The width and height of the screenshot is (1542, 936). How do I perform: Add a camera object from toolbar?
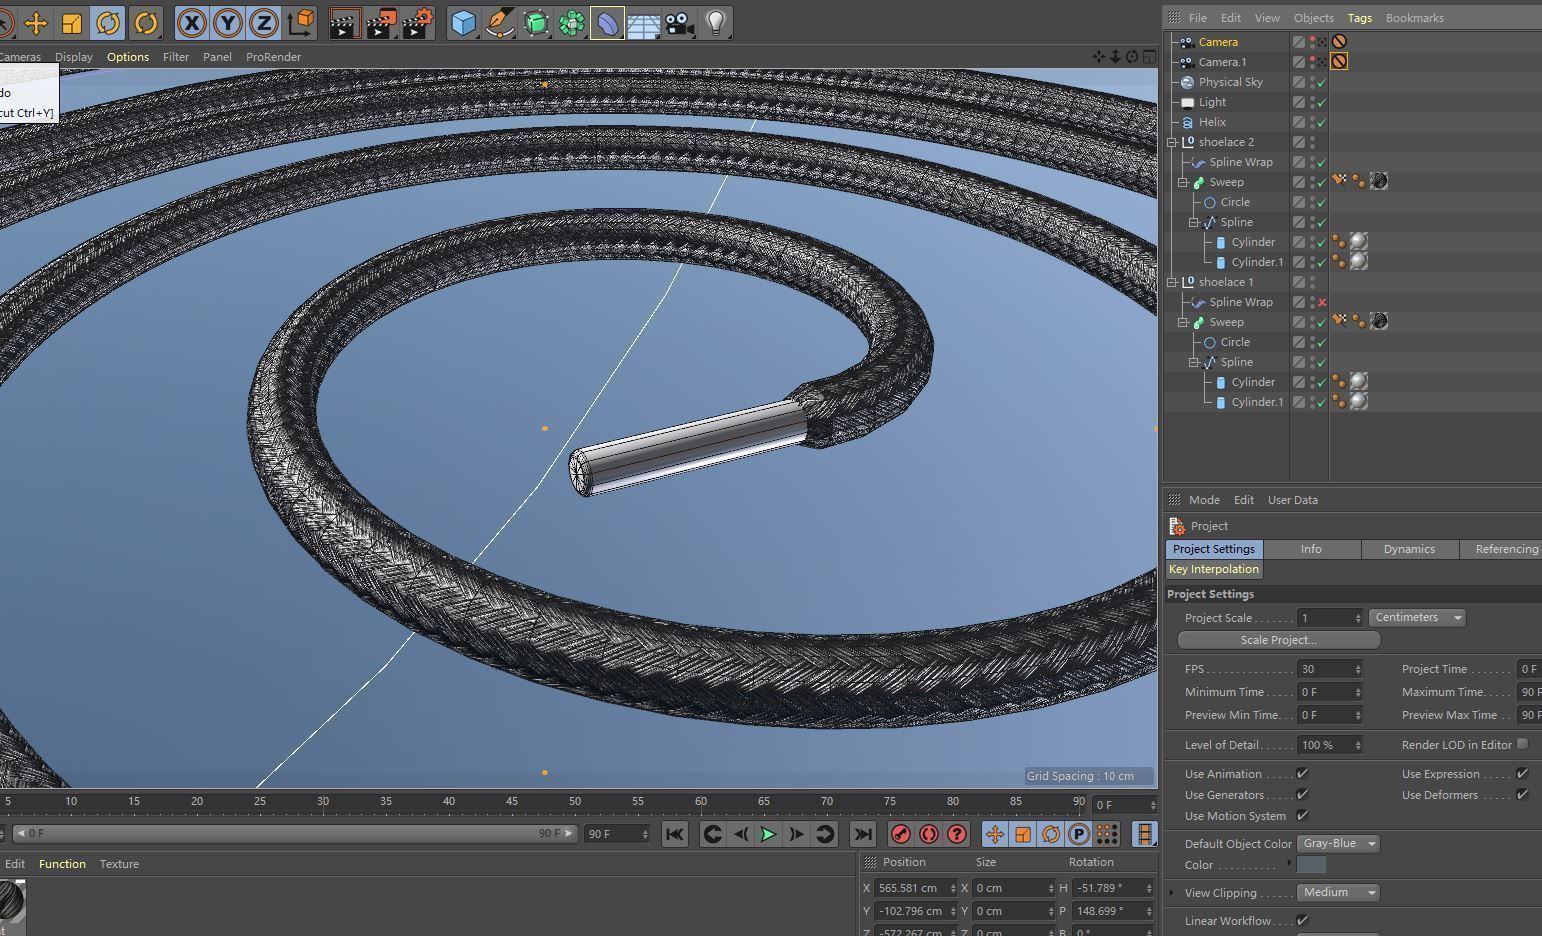[680, 22]
